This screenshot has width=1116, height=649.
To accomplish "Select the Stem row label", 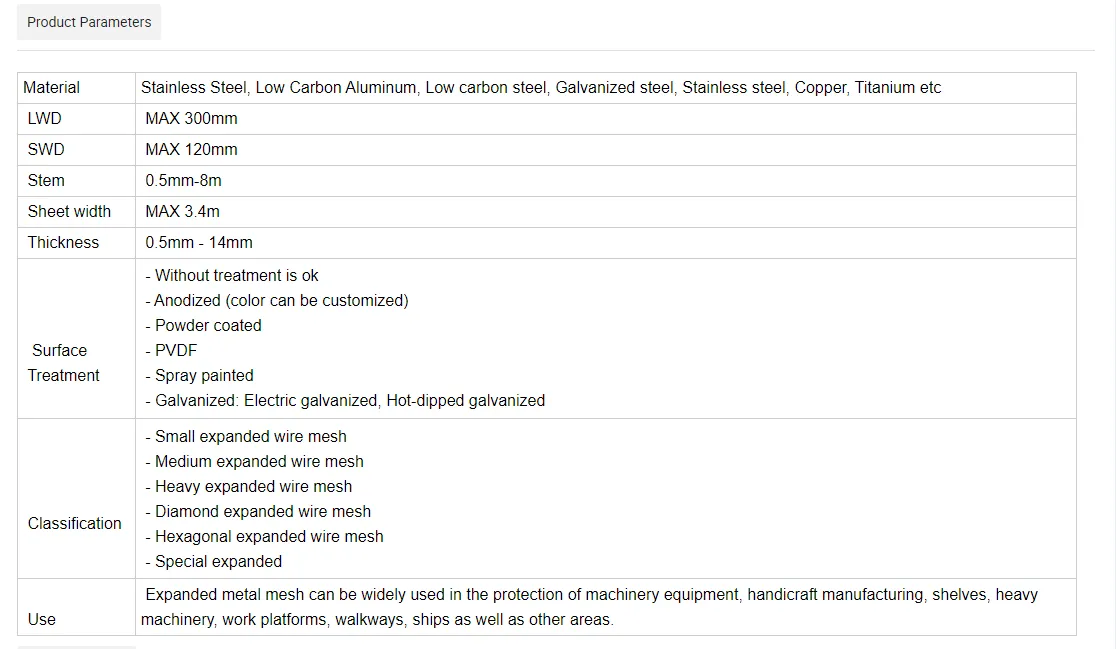I will tap(46, 181).
